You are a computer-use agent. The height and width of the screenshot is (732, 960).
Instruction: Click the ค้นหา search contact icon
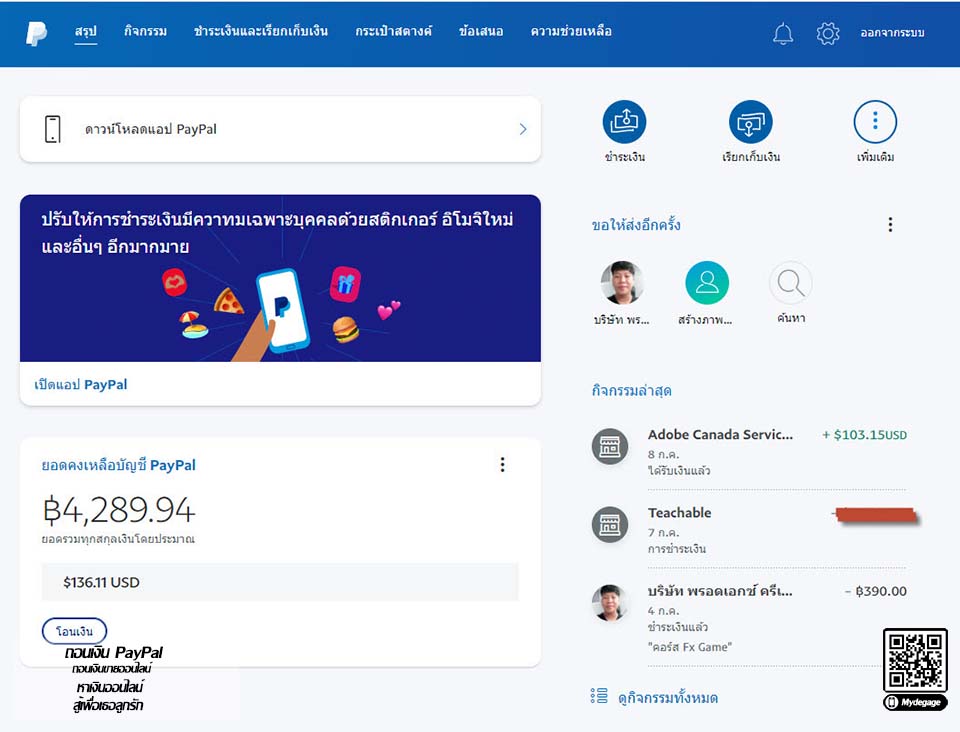point(790,283)
